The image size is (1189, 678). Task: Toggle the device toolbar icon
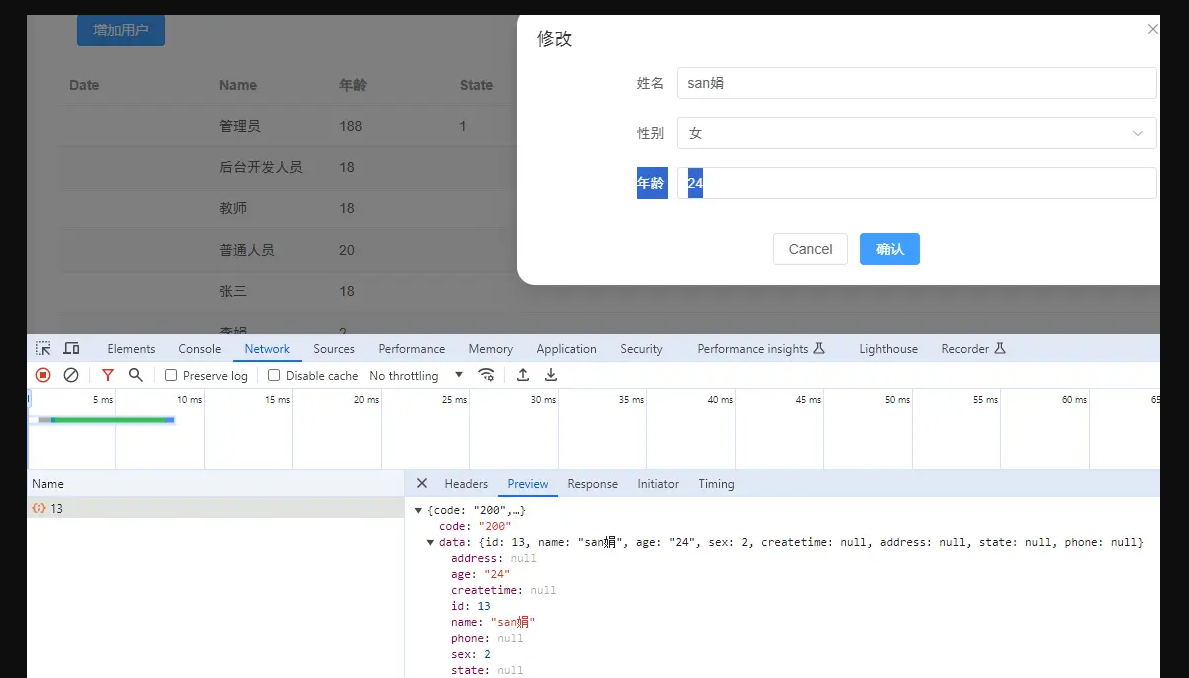(71, 348)
